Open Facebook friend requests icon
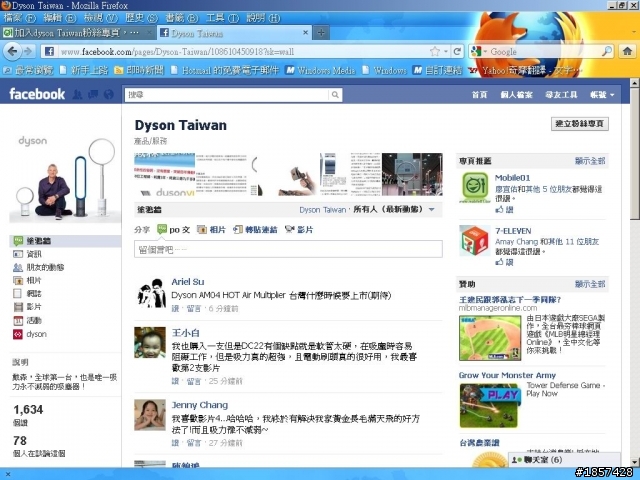Screen dimensions: 640x480 [78, 95]
